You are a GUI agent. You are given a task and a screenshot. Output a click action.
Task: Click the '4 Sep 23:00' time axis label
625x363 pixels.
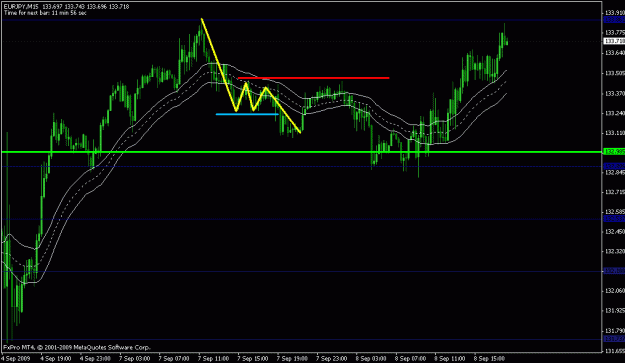point(95,358)
